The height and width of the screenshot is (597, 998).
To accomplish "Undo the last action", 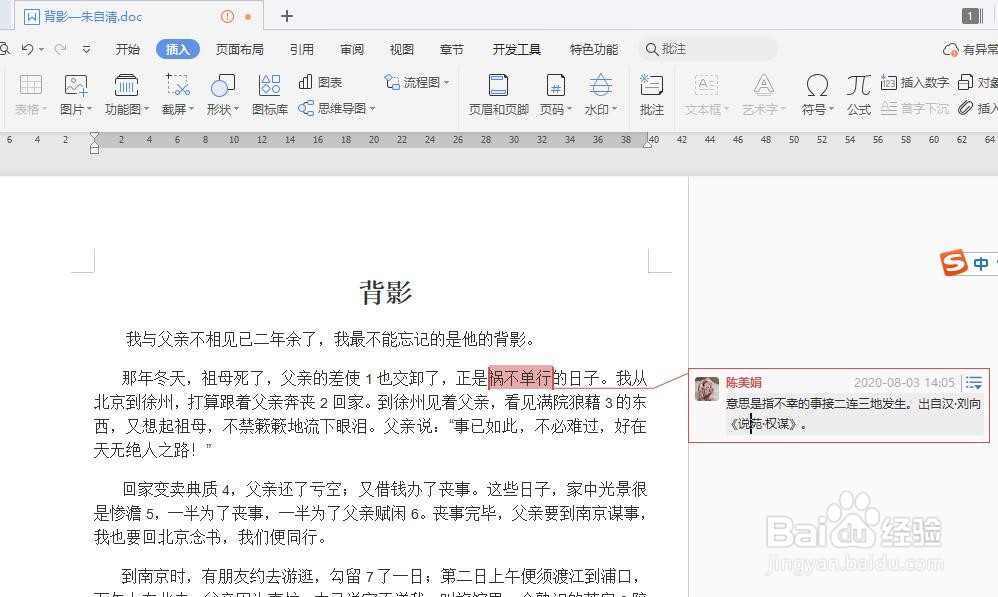I will [x=28, y=48].
